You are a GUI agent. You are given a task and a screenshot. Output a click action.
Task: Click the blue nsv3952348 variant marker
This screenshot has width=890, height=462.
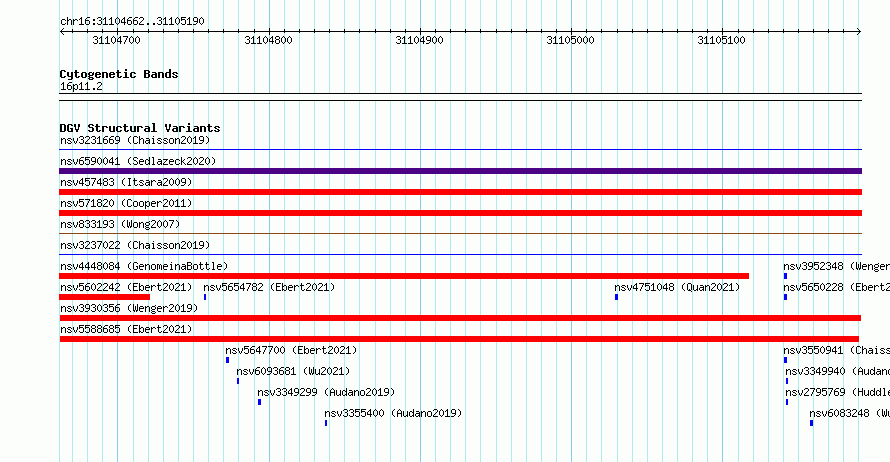click(x=785, y=276)
